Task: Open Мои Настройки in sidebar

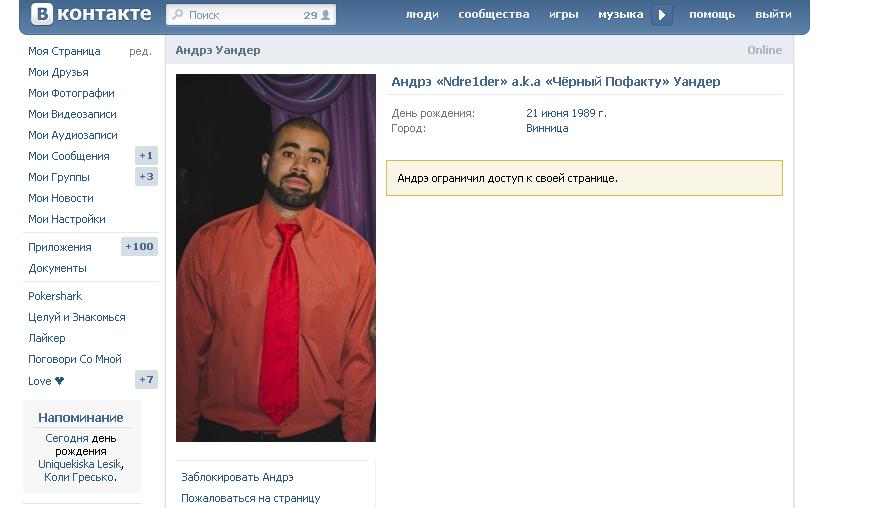Action: [x=67, y=219]
